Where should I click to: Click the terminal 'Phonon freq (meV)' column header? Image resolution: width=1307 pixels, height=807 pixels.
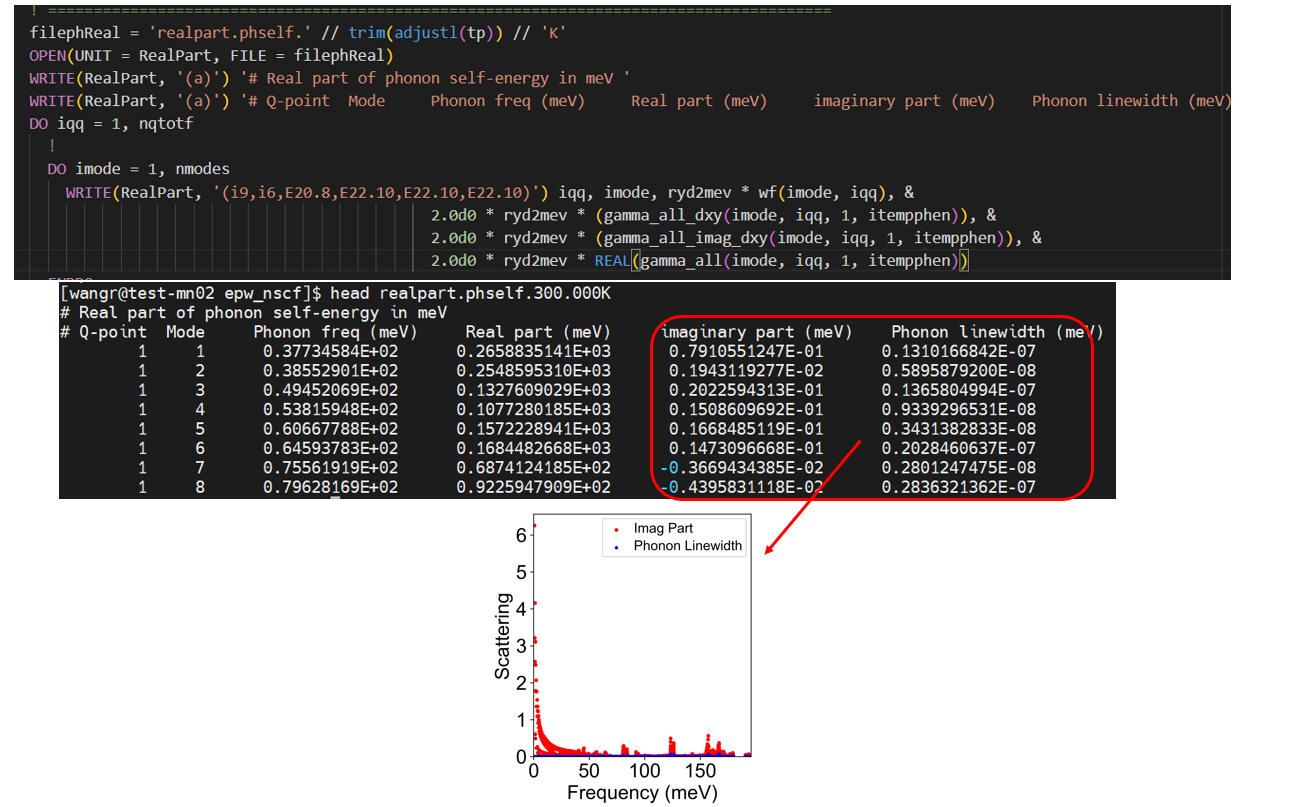(x=335, y=332)
